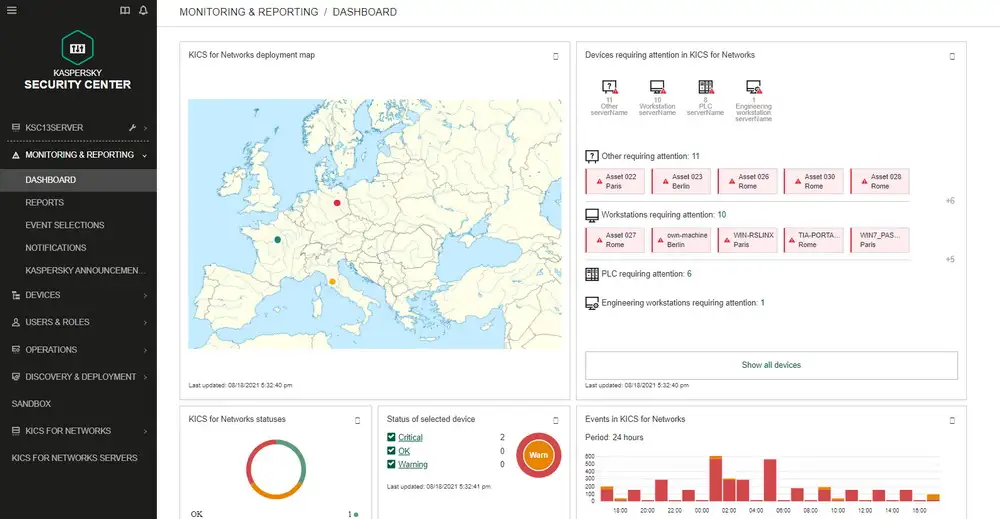The width and height of the screenshot is (1000, 519).
Task: Open Event Selections in sidebar
Action: (x=65, y=225)
